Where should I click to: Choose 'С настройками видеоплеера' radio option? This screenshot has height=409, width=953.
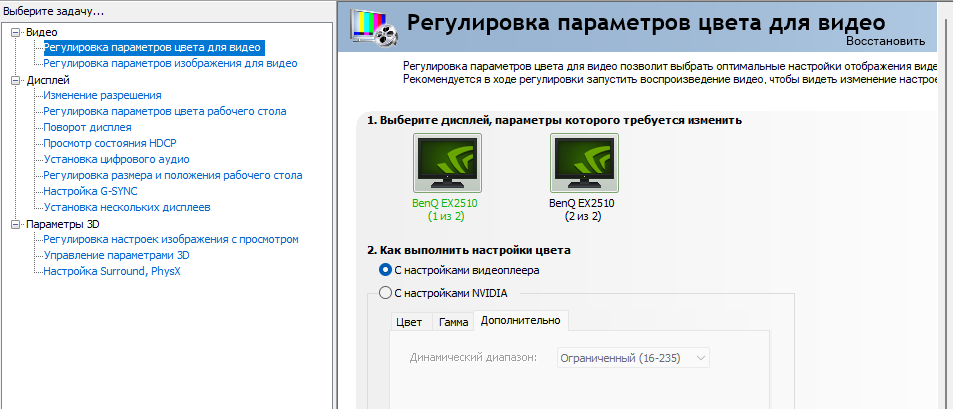click(x=386, y=270)
